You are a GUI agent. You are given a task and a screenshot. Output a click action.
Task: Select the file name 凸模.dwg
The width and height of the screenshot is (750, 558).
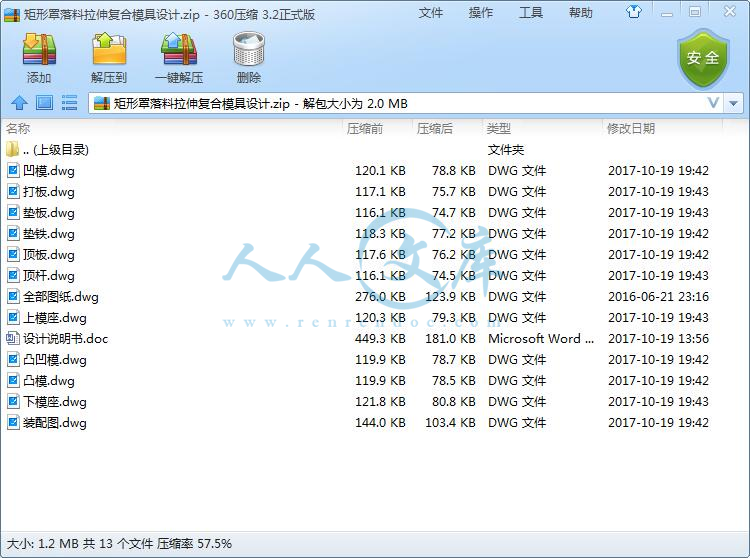49,381
